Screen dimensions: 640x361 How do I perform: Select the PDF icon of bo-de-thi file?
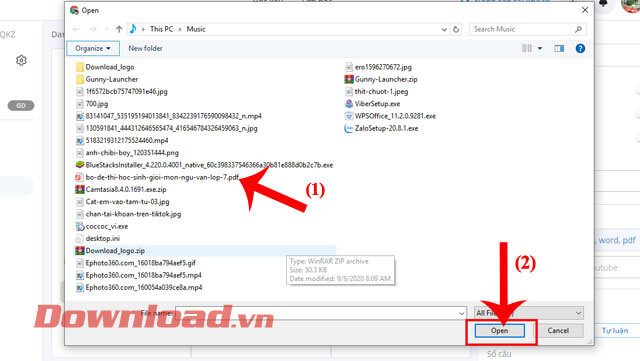pyautogui.click(x=79, y=177)
